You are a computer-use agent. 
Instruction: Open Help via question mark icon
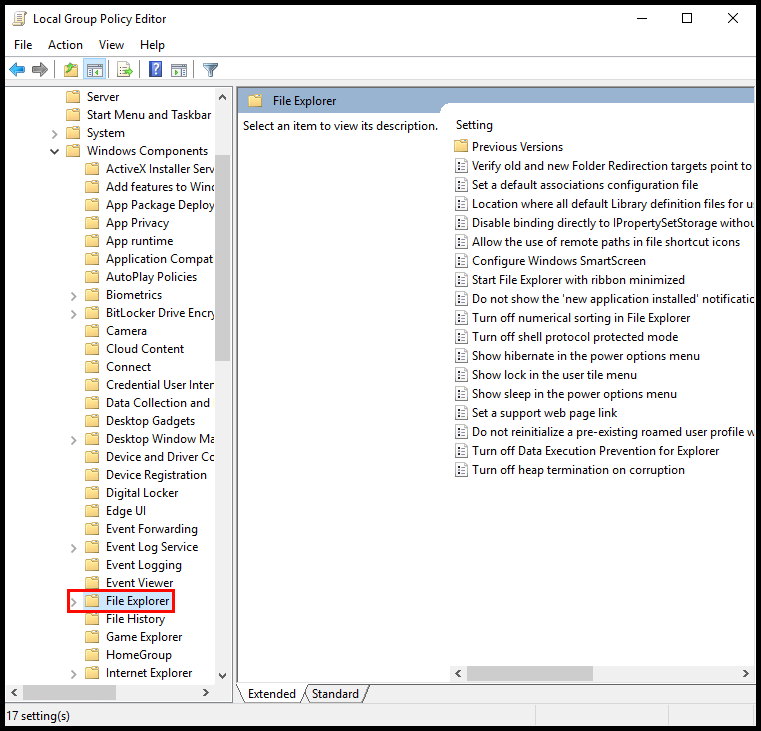(x=155, y=70)
